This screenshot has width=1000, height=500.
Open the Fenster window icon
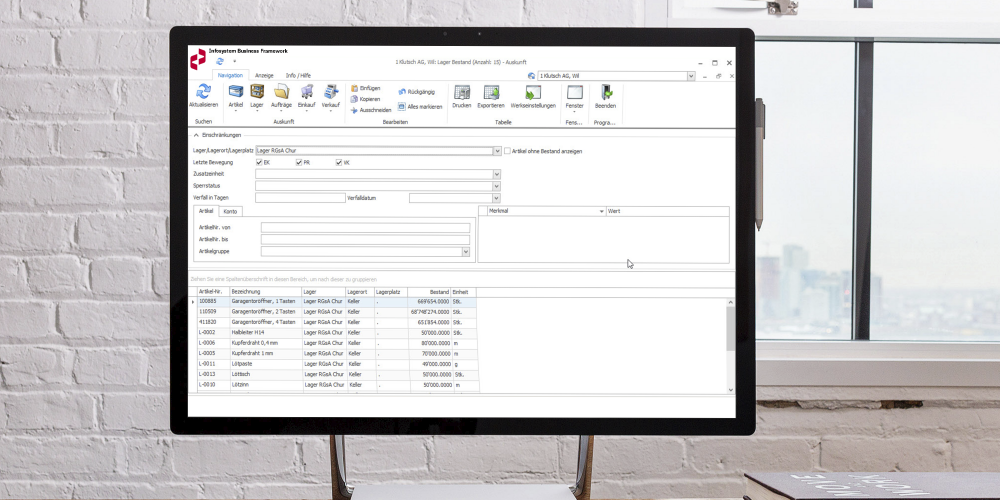click(x=575, y=92)
